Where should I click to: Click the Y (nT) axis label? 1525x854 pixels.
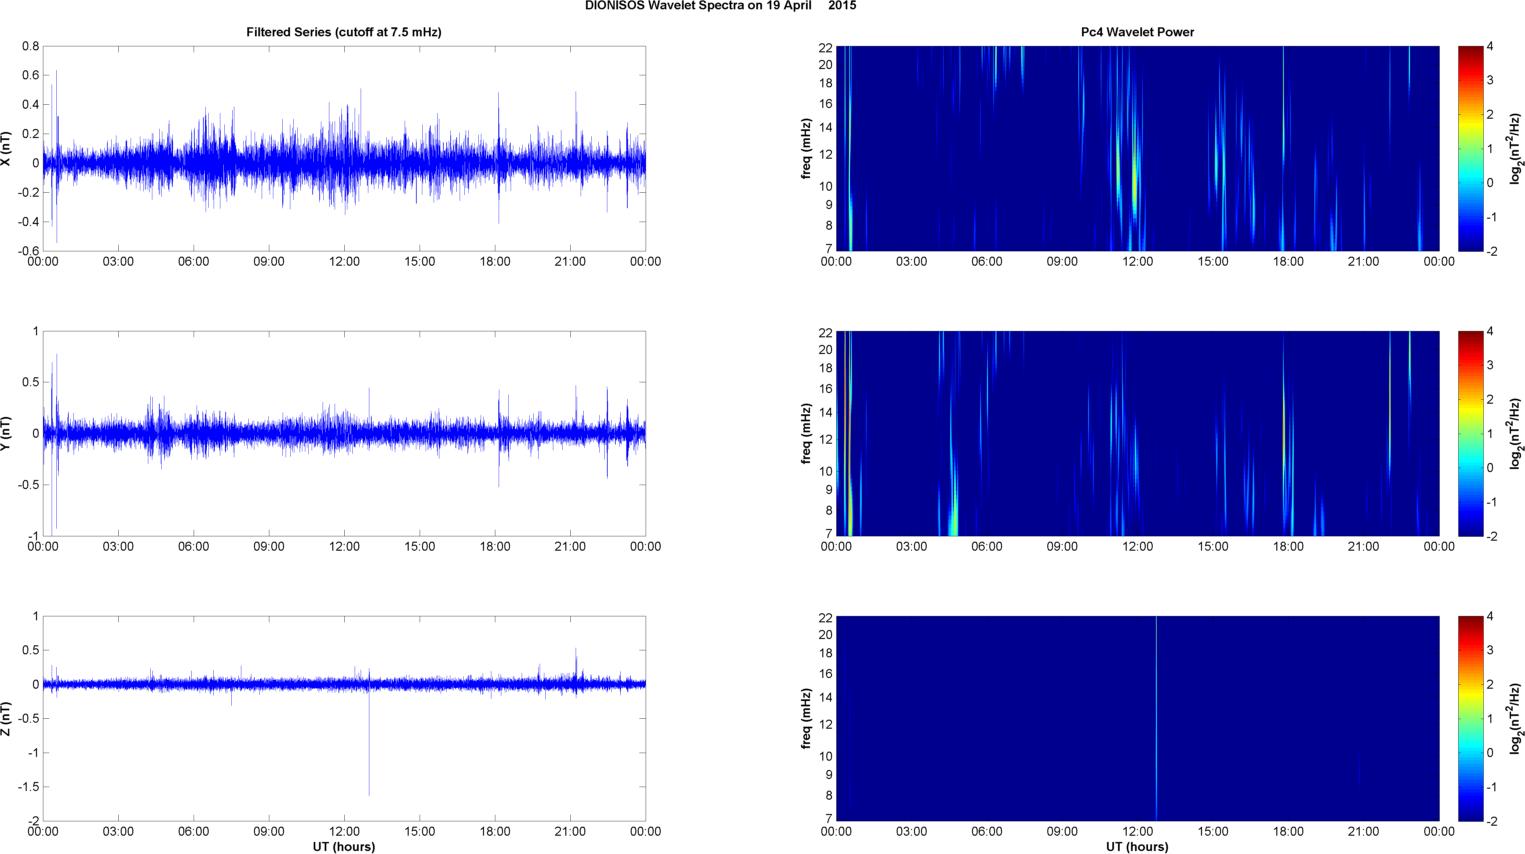click(7, 433)
